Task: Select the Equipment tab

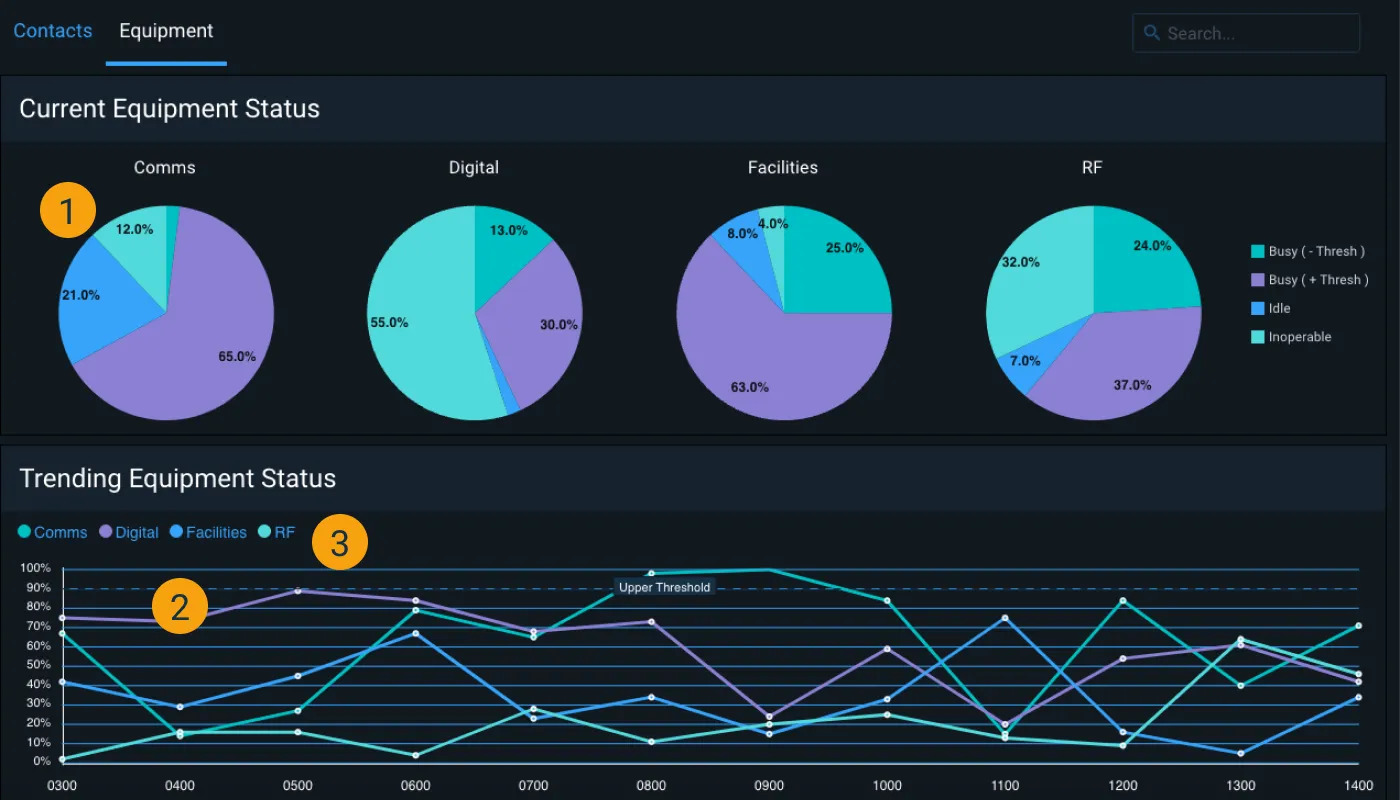Action: [166, 31]
